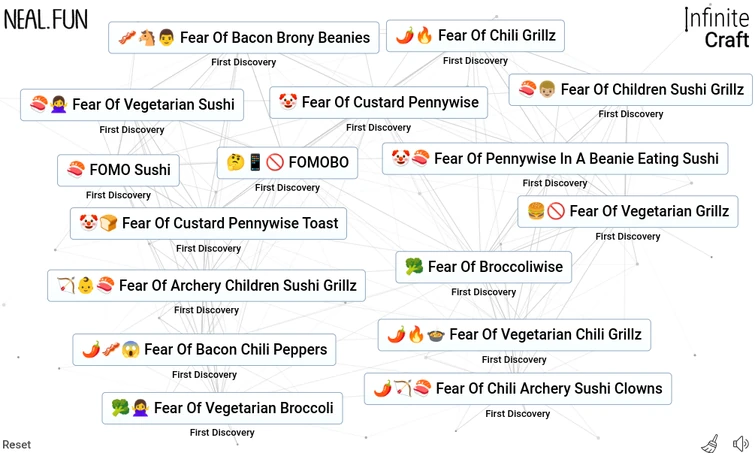Click Fear Of Pennywise In A Beanie Eating Sushi
This screenshot has height=453, width=755.
(555, 158)
